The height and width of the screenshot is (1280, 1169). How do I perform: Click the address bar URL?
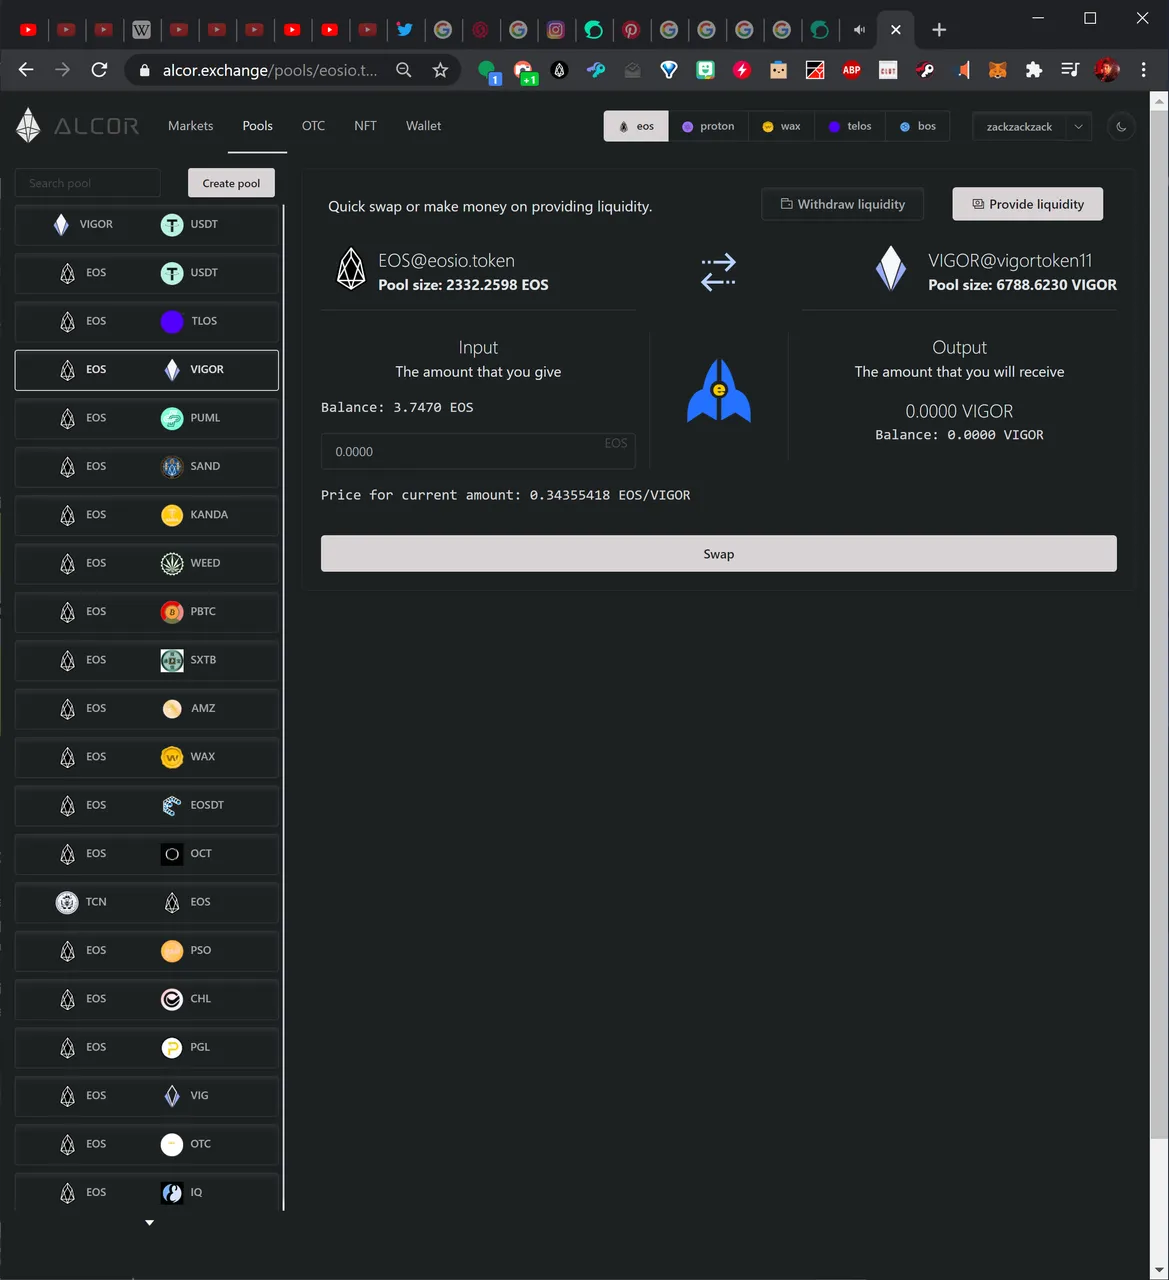pos(270,70)
